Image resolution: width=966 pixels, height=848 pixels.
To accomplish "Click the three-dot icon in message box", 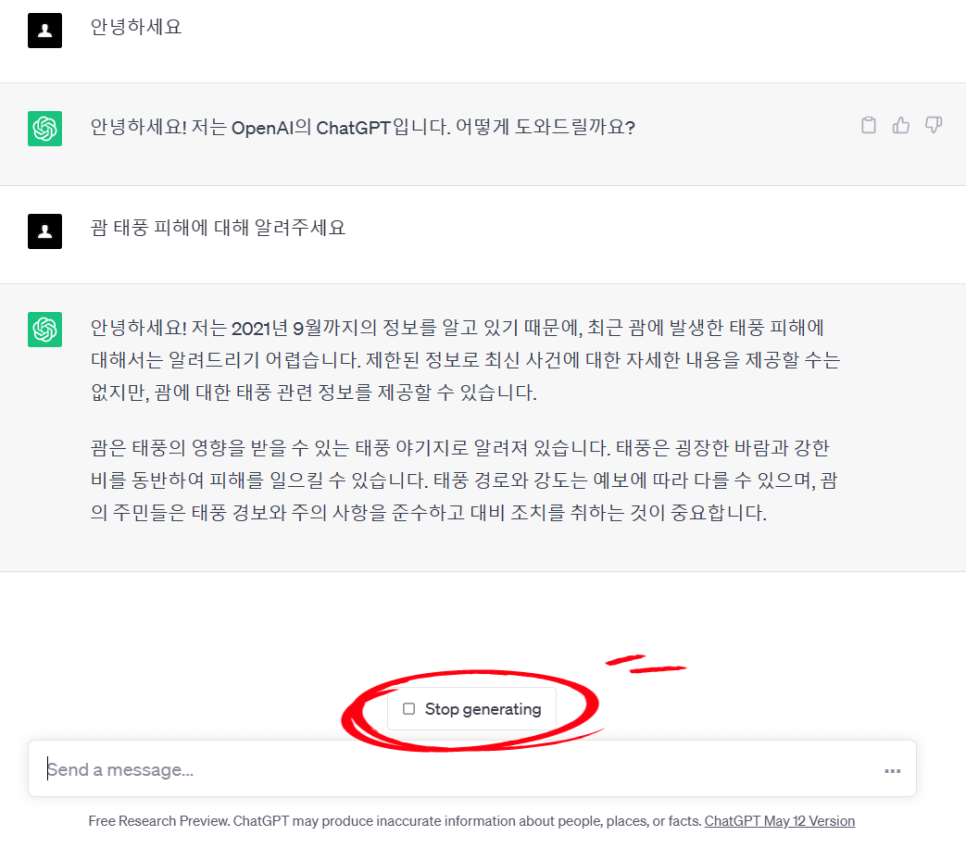I will (x=892, y=771).
